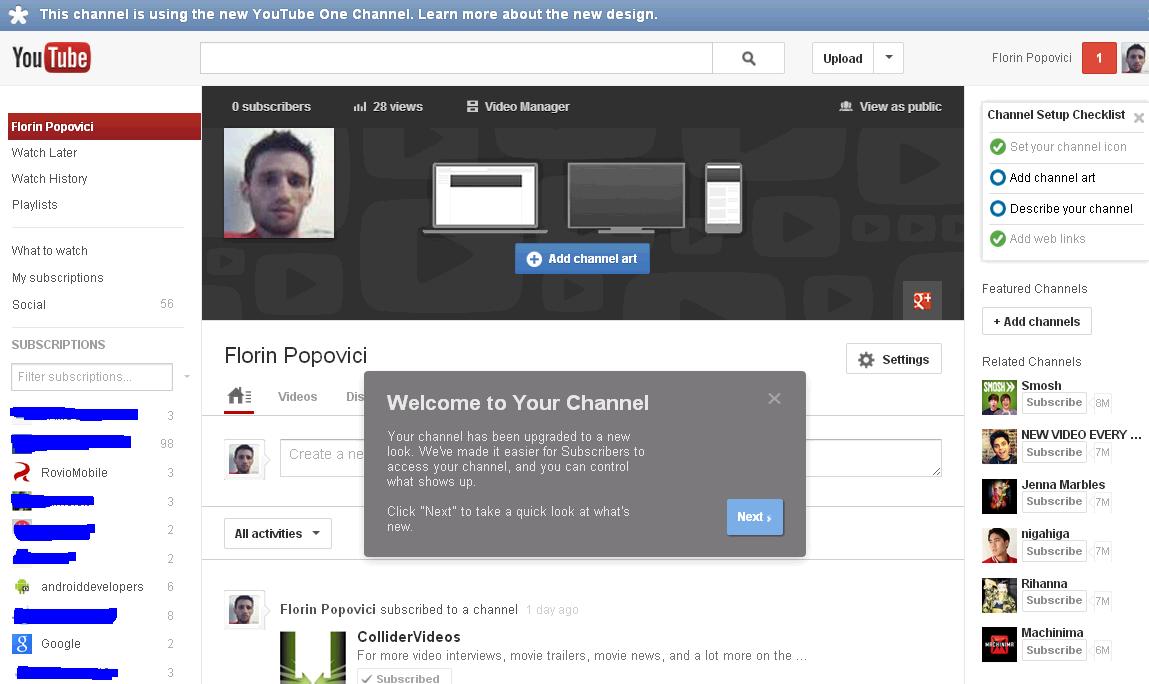Toggle the Subscribed button for ColliderVideos

click(404, 677)
